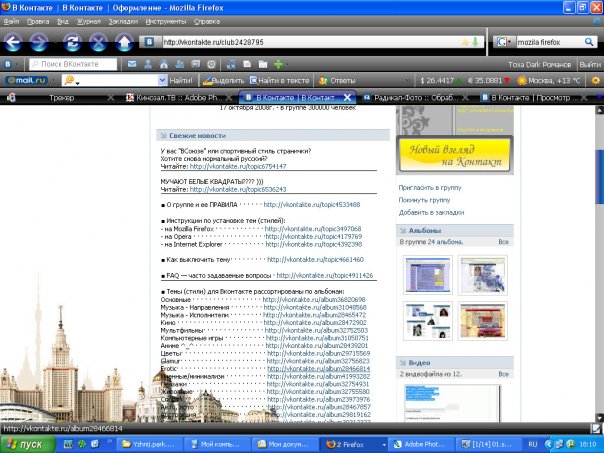
Task: Switch to Adobe Photoshop taskbar button
Action: (x=420, y=444)
